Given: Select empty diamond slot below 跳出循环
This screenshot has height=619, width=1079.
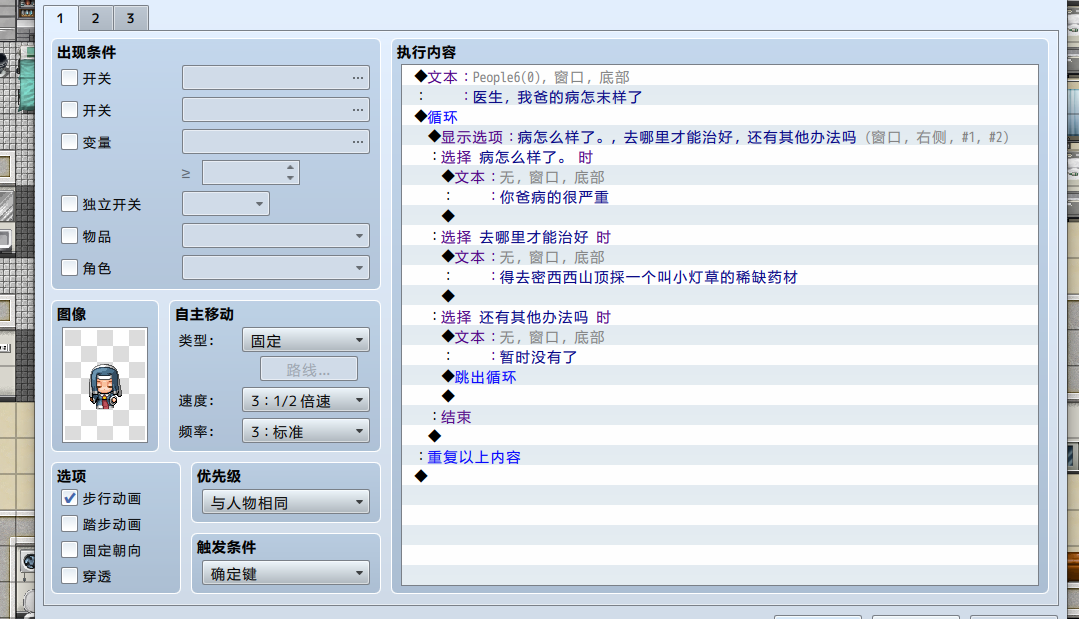Looking at the screenshot, I should click(x=720, y=396).
